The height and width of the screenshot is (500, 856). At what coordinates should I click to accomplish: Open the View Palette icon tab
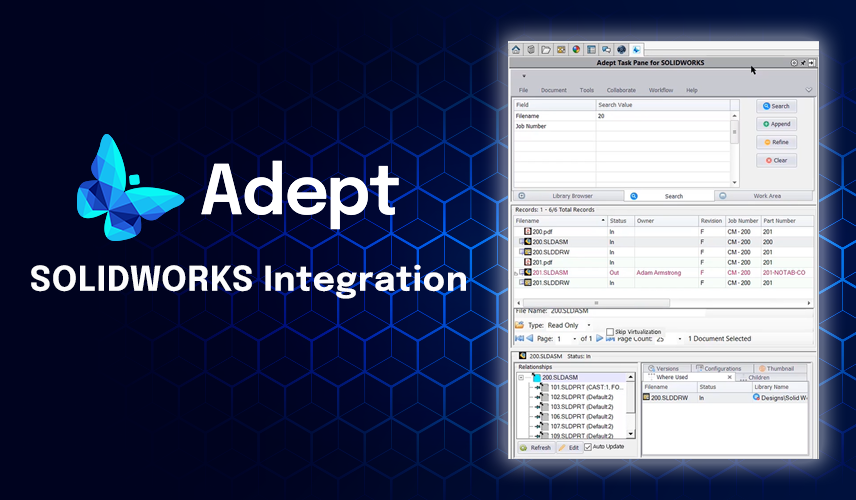pos(561,50)
